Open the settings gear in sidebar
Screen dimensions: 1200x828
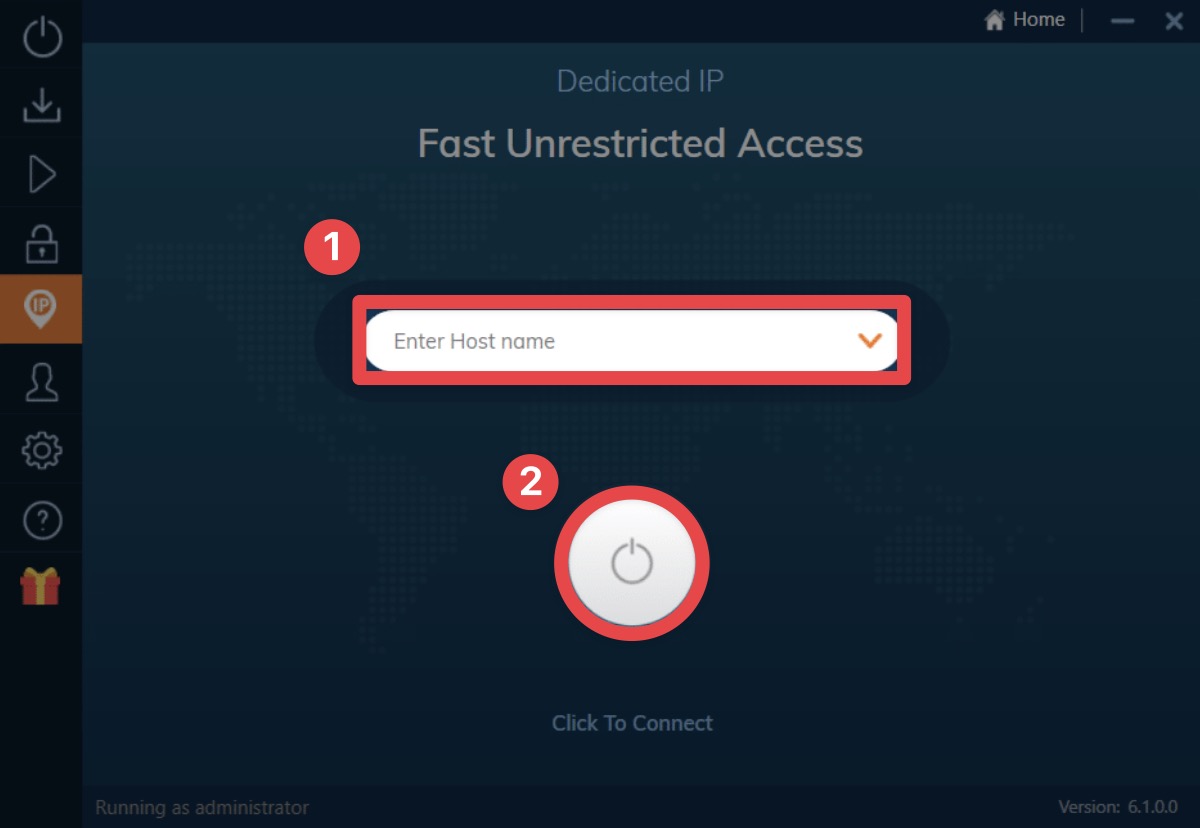pyautogui.click(x=42, y=451)
